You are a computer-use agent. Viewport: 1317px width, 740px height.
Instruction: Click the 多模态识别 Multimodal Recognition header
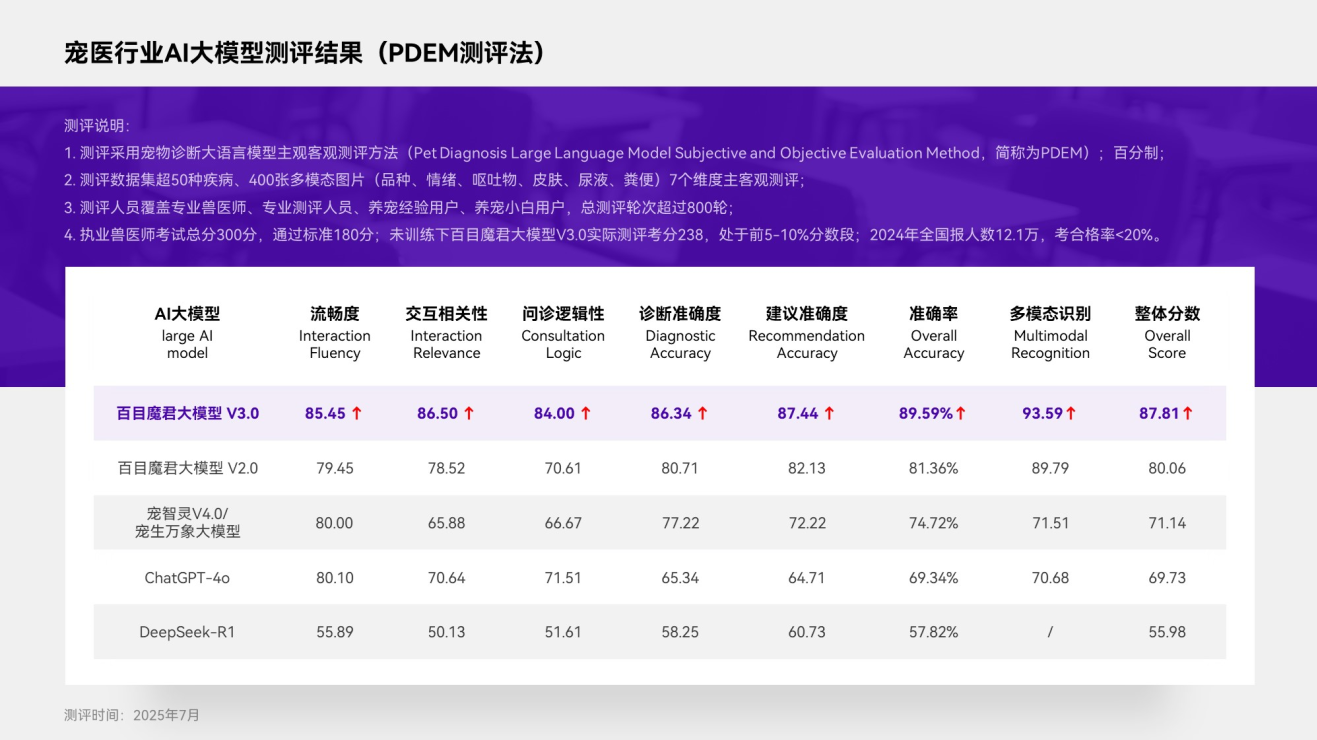[1050, 333]
